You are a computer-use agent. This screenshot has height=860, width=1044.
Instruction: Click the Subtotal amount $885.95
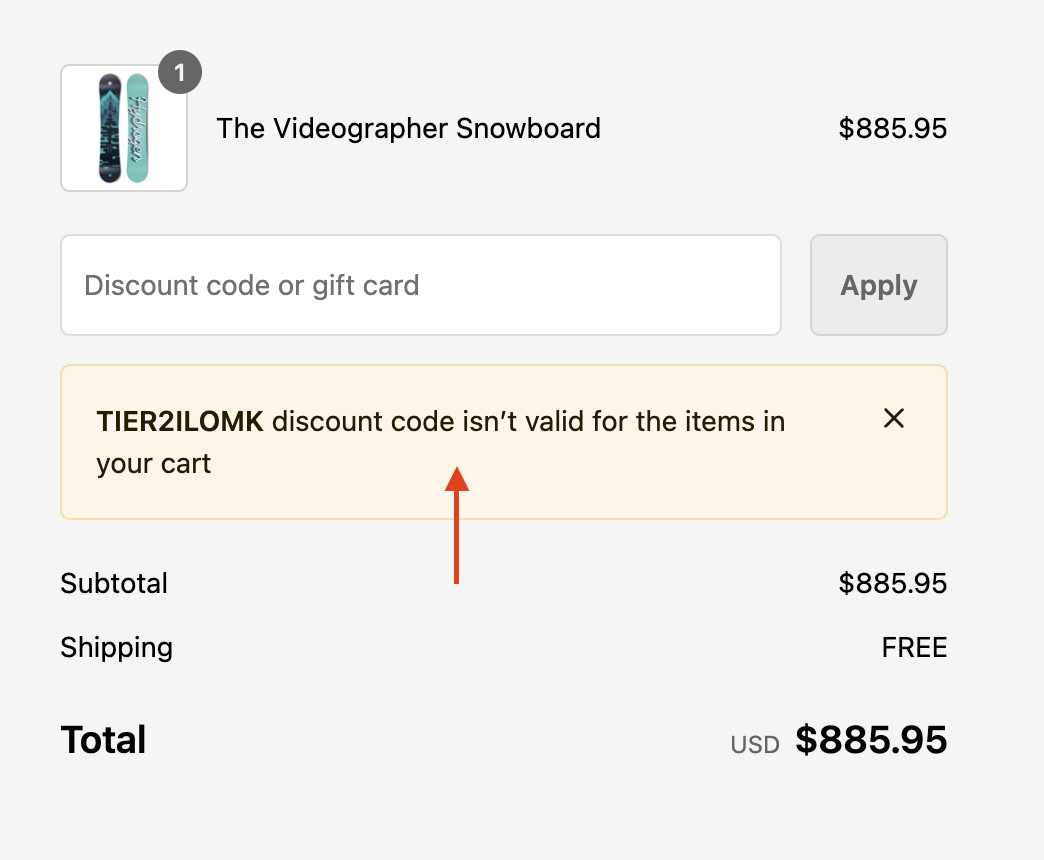pyautogui.click(x=893, y=583)
